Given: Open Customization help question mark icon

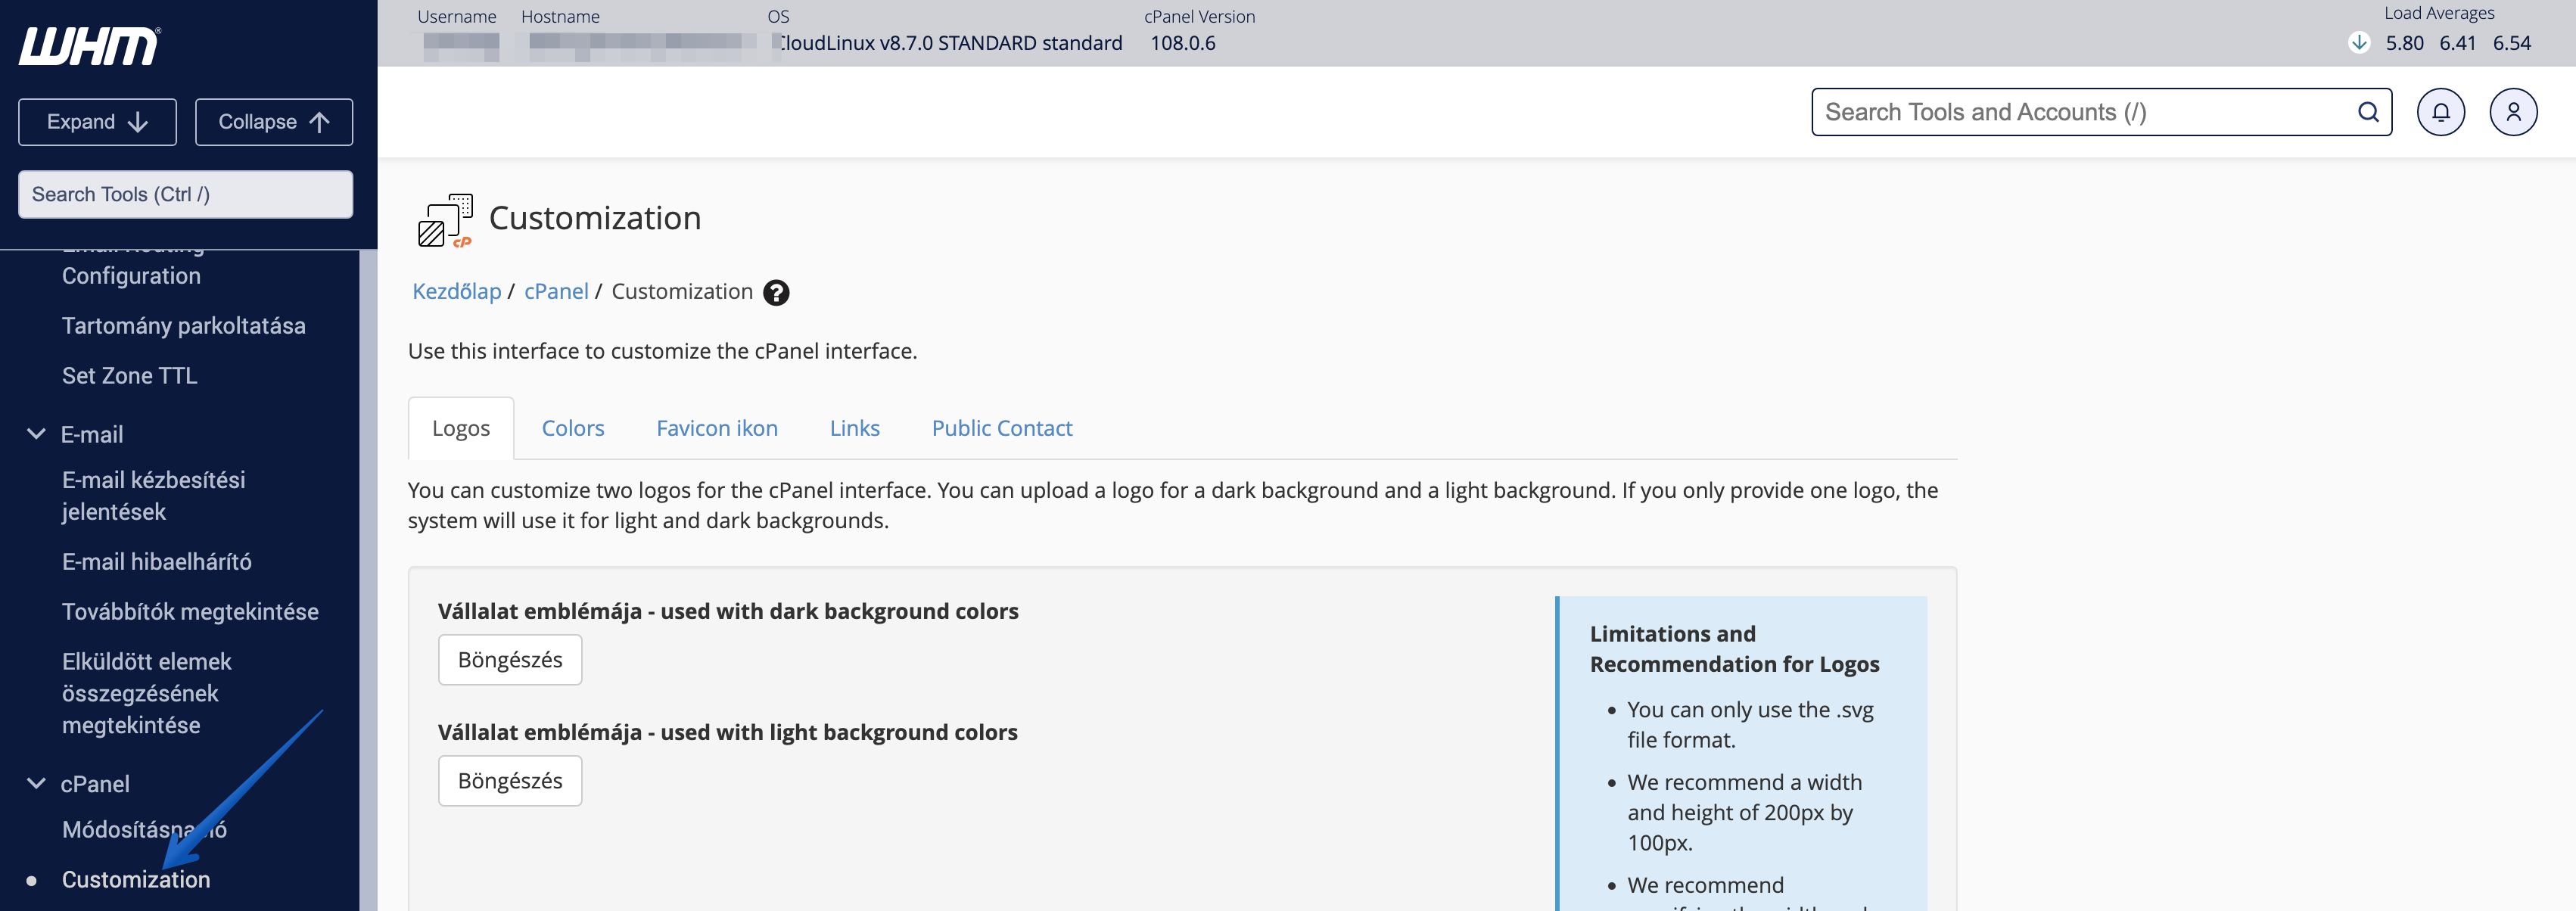Looking at the screenshot, I should coord(776,292).
